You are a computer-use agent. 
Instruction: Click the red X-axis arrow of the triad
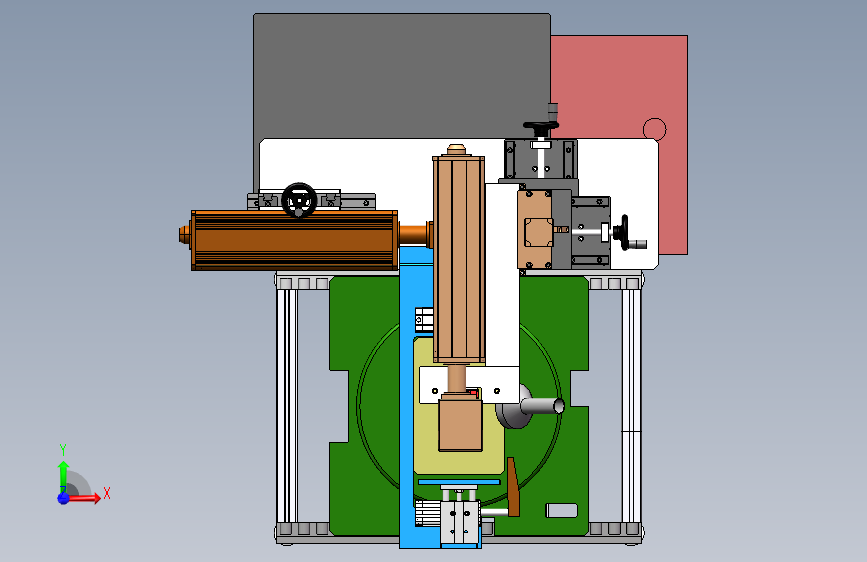tap(84, 498)
